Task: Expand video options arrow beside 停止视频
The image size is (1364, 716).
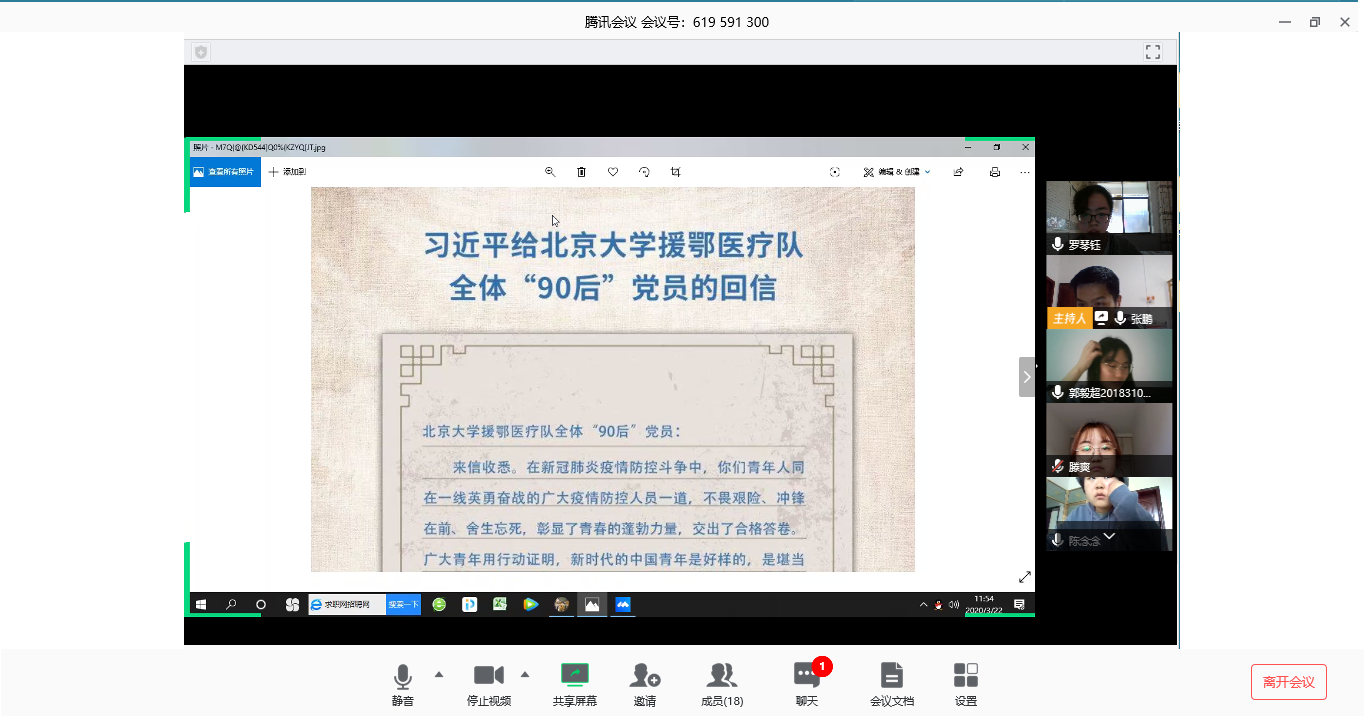Action: (525, 674)
